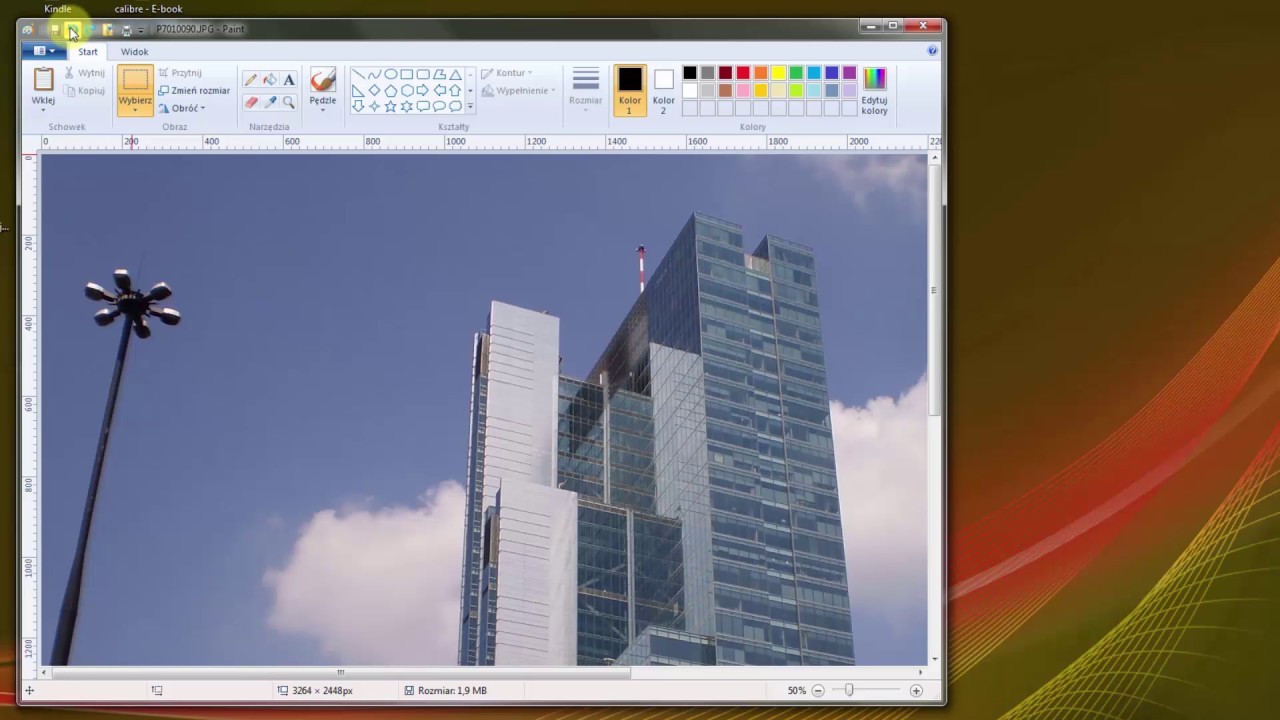Pick the red color swatch
Viewport: 1280px width, 720px height.
(x=743, y=73)
